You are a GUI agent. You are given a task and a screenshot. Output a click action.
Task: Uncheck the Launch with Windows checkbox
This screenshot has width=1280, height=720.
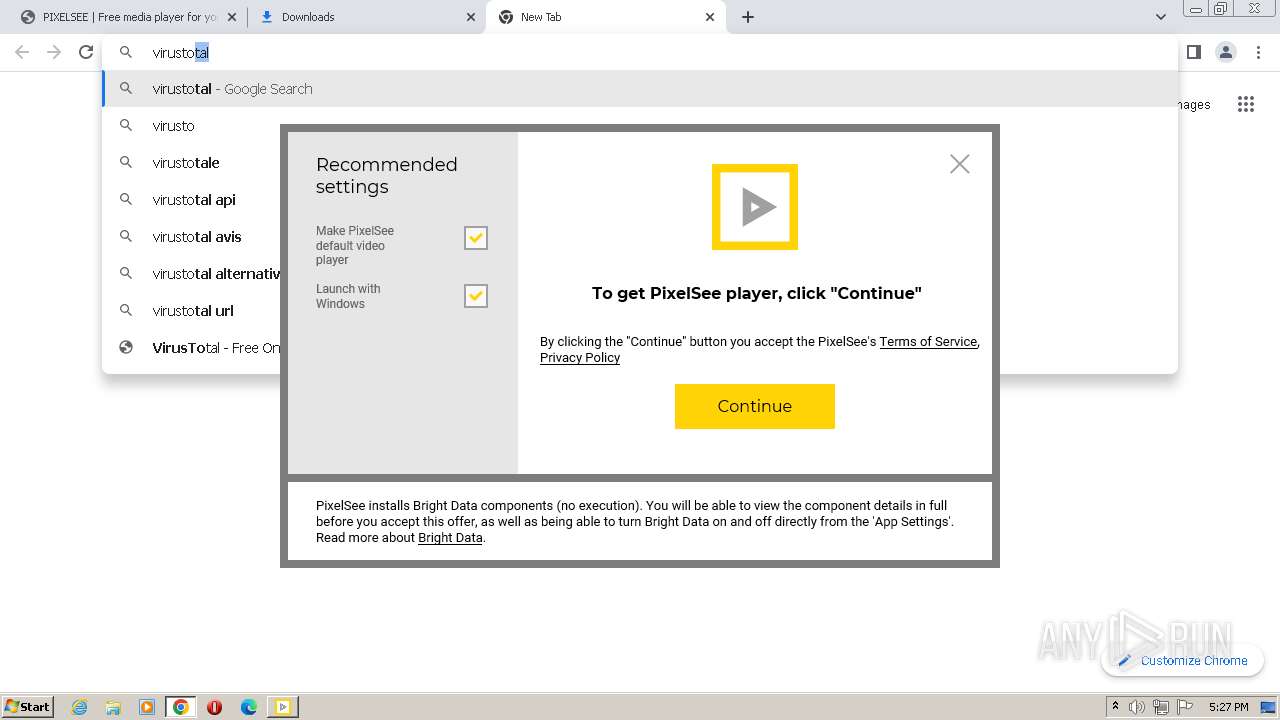[476, 296]
